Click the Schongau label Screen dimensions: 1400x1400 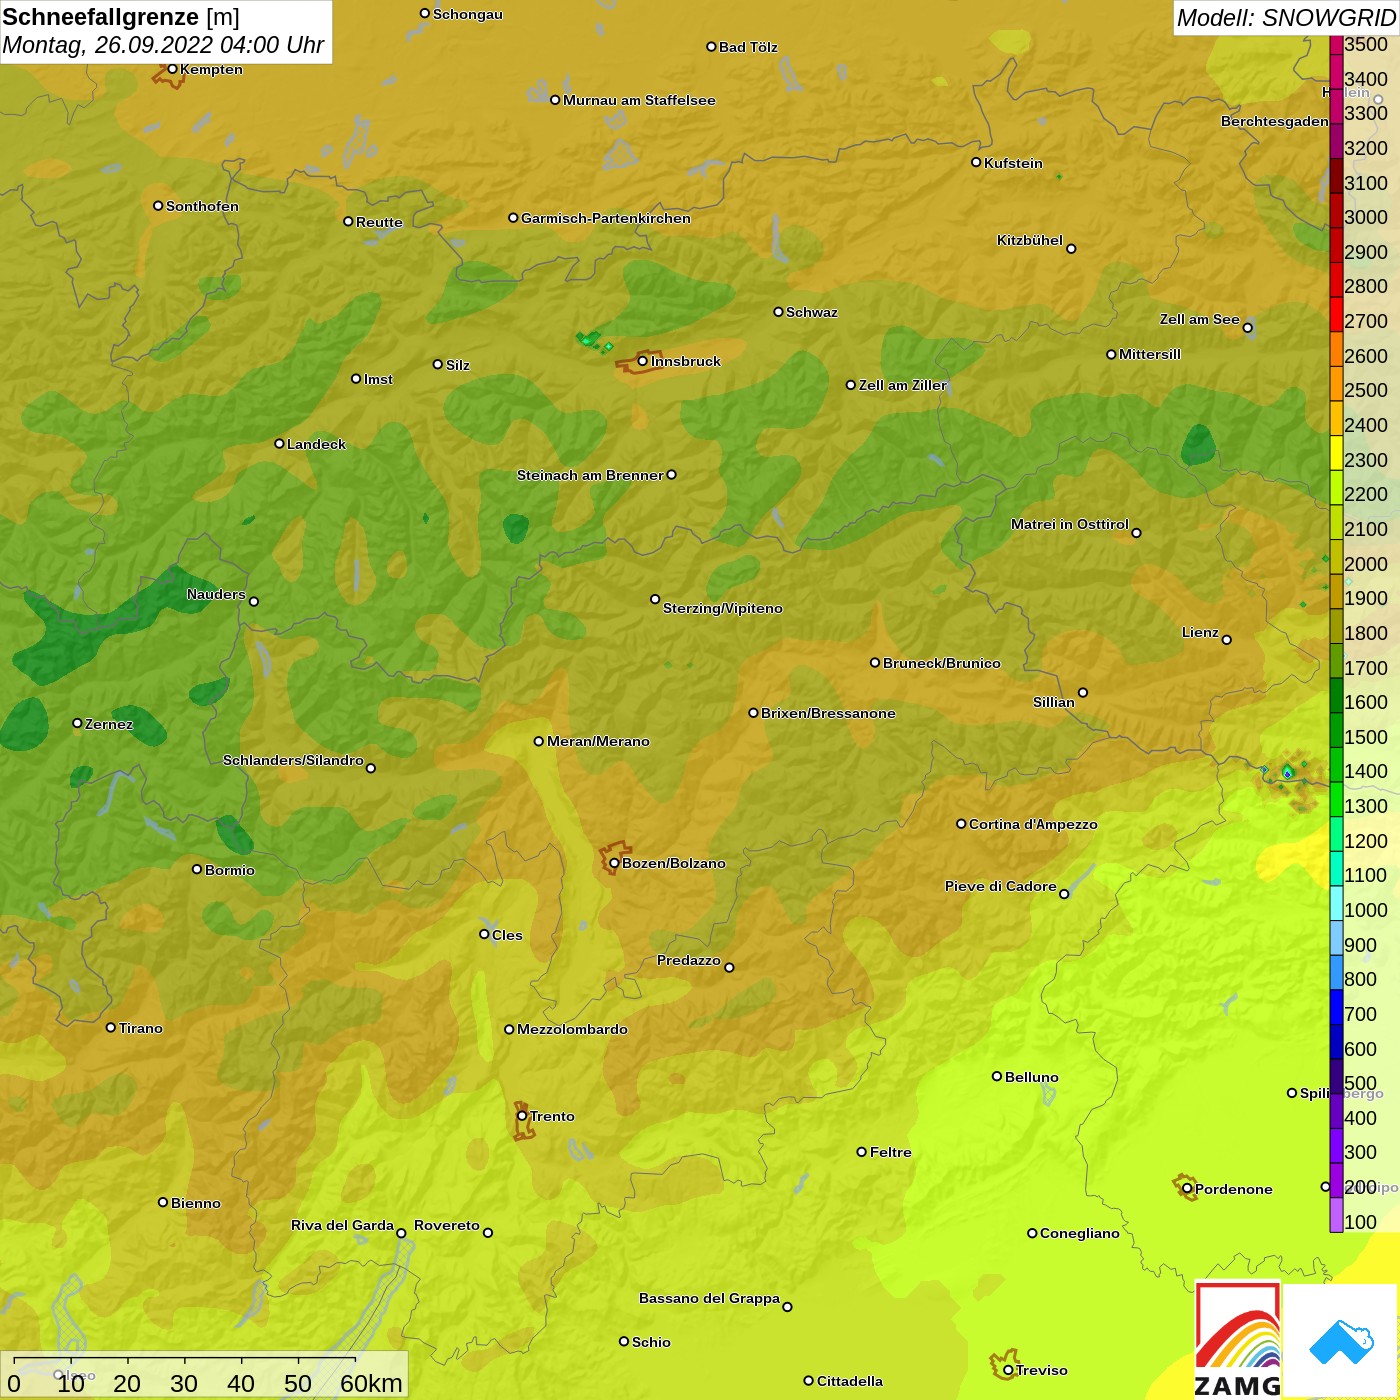pos(468,14)
